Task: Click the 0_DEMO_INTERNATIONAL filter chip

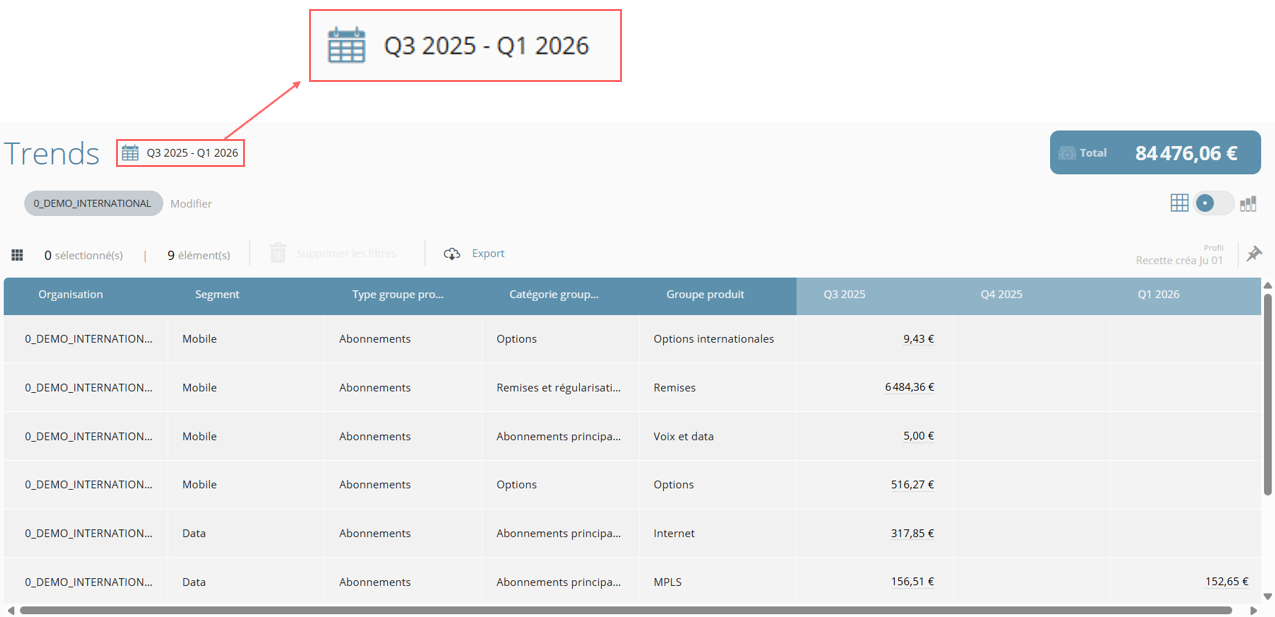Action: point(93,203)
